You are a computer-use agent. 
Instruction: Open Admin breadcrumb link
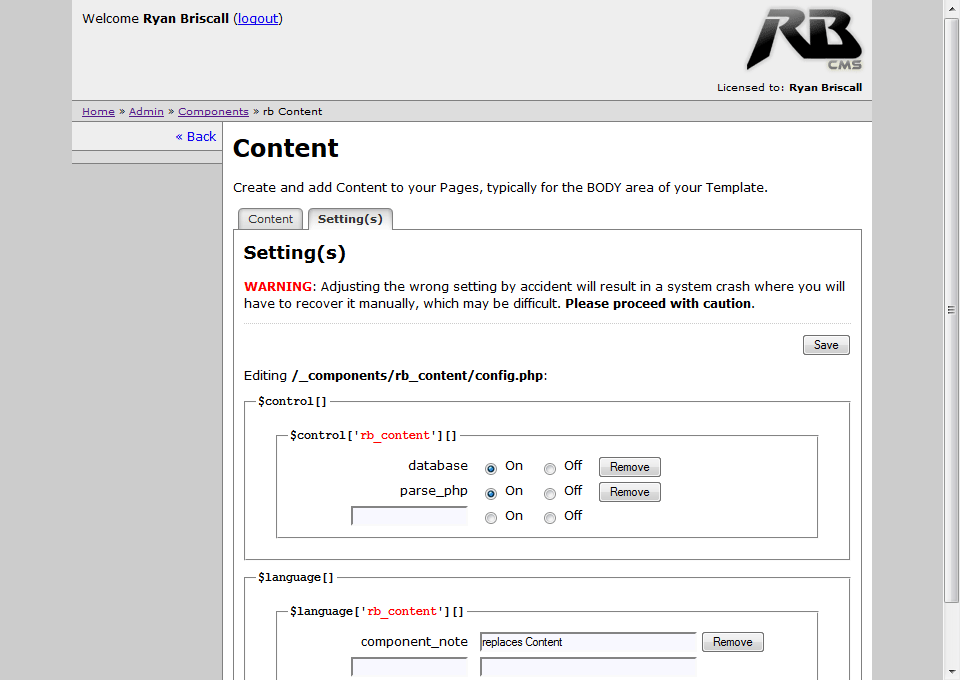(146, 111)
